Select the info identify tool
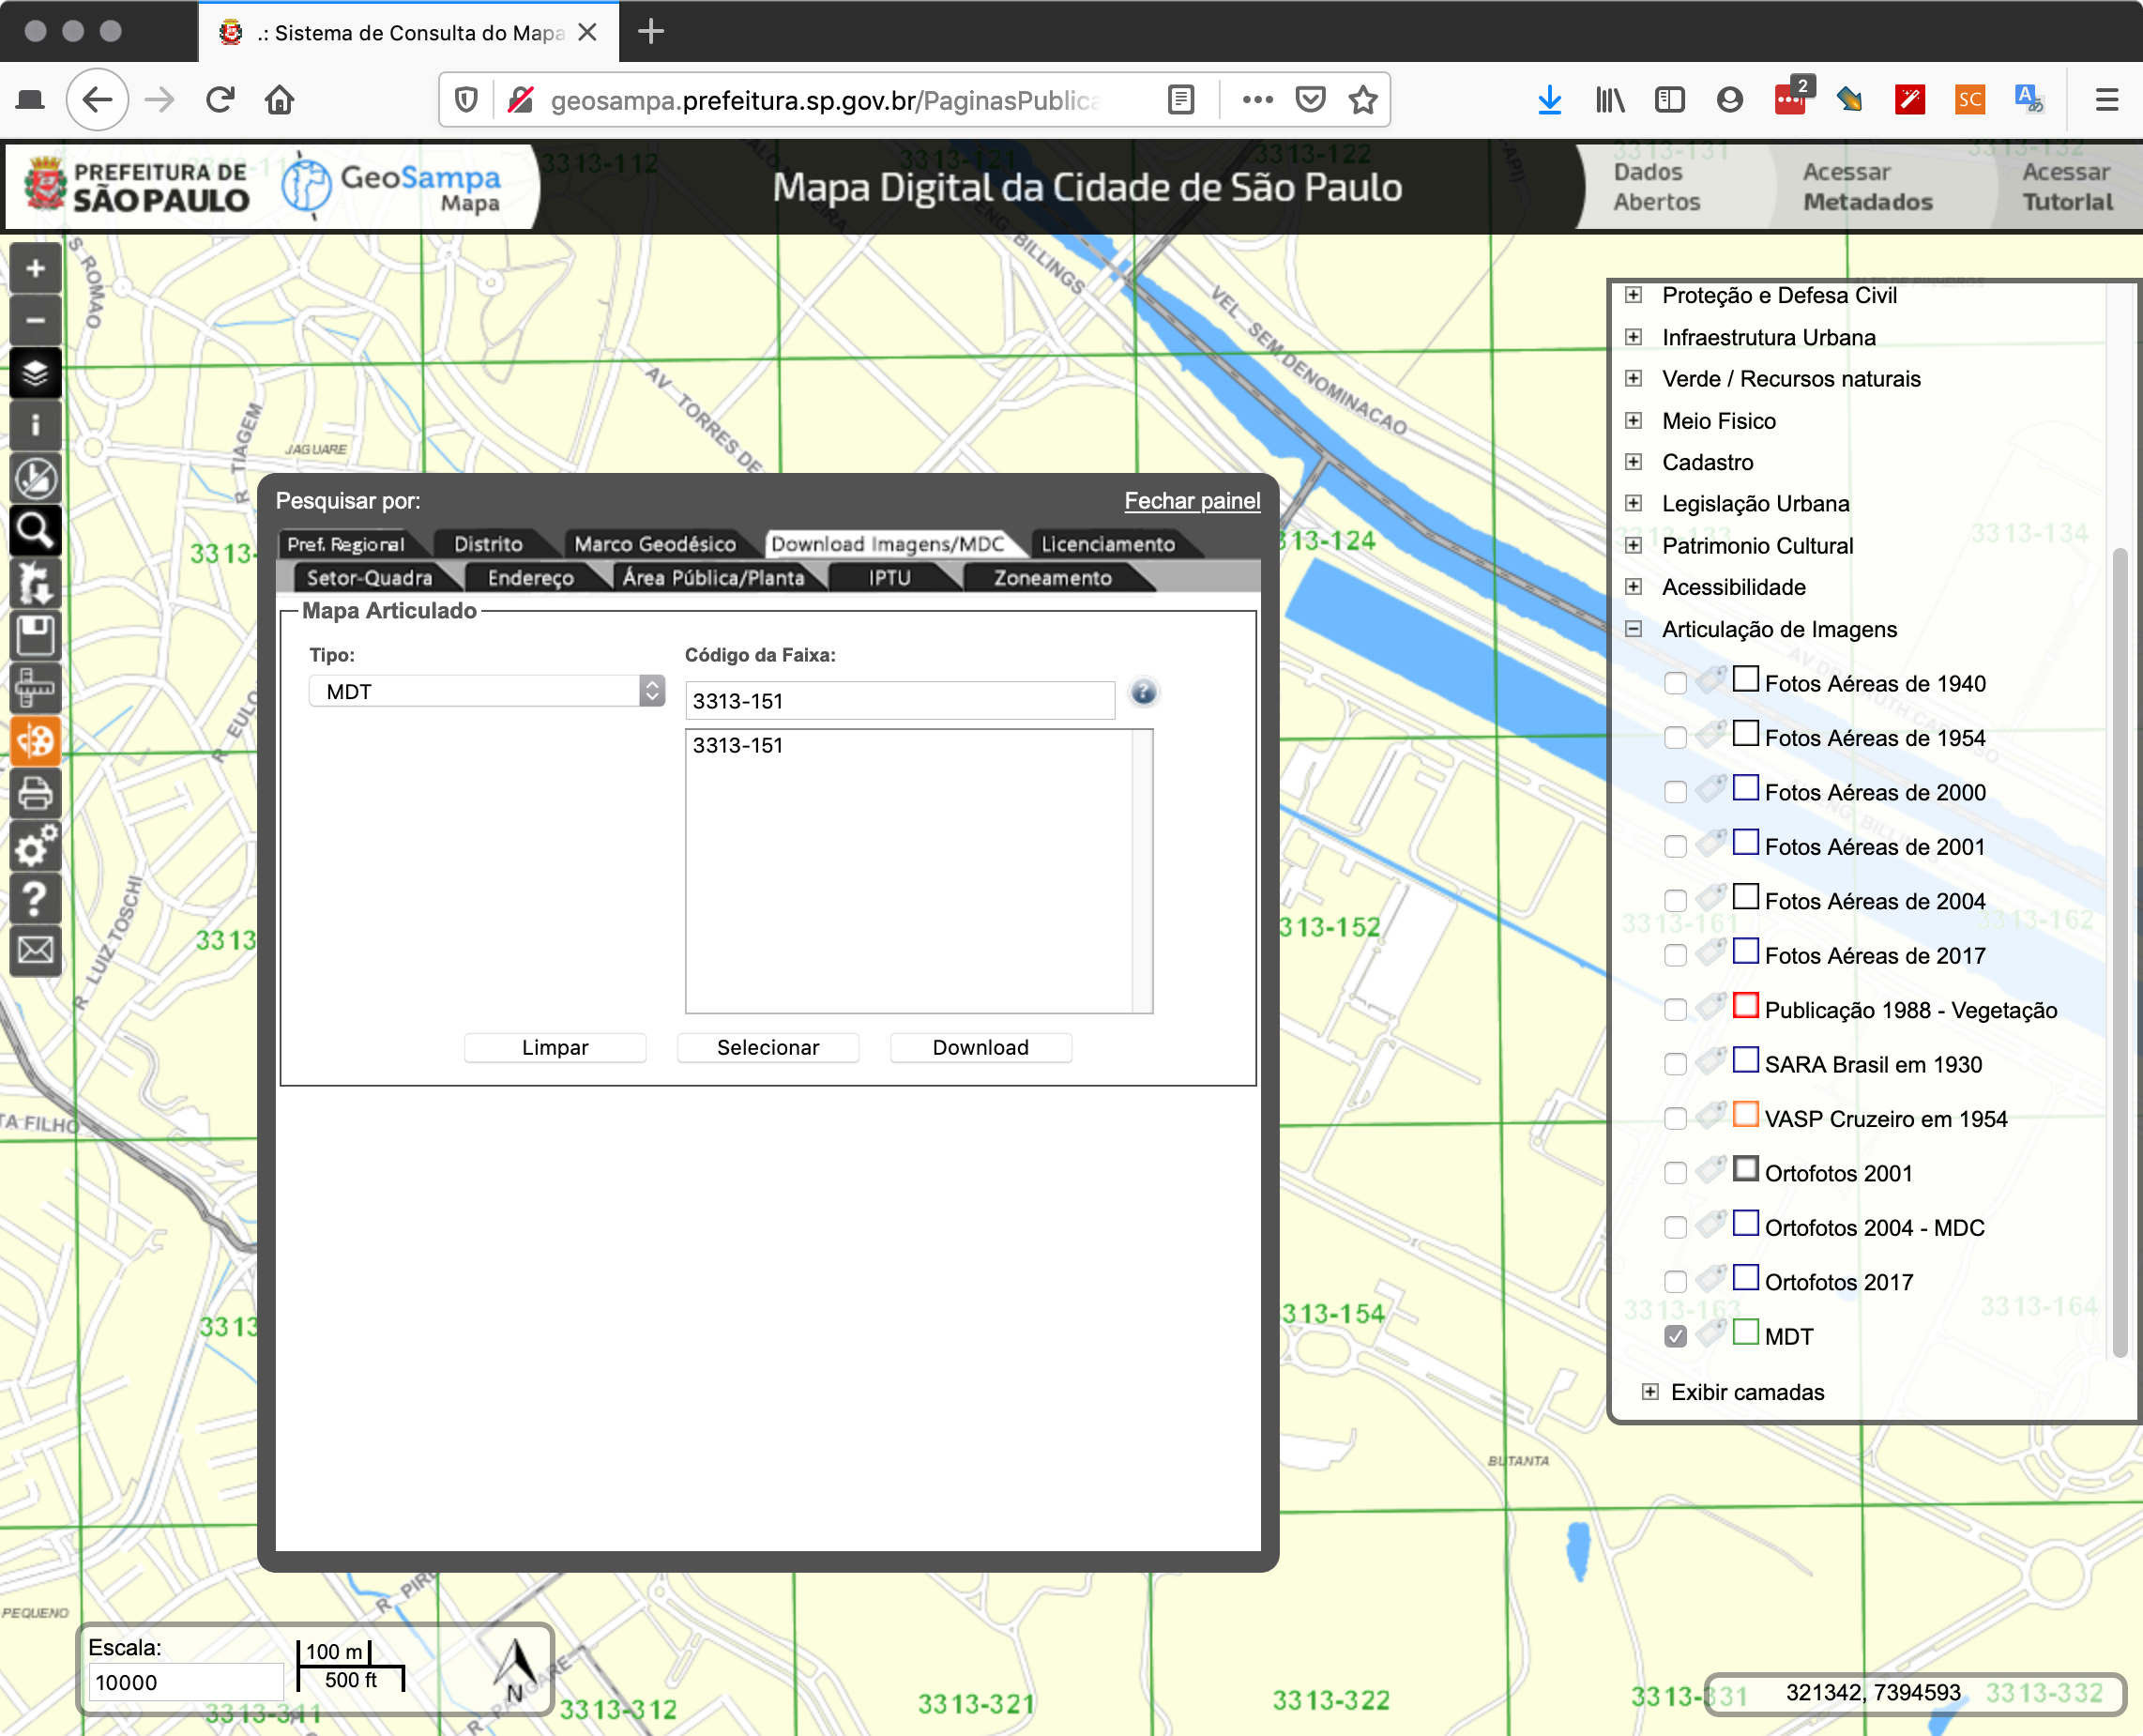 coord(35,425)
